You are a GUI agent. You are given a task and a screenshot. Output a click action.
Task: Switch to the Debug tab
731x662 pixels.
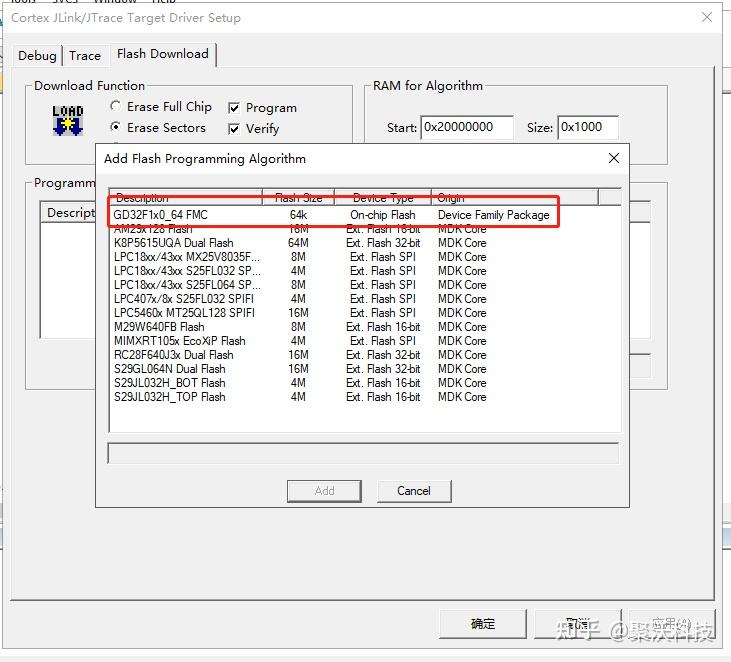pyautogui.click(x=37, y=56)
